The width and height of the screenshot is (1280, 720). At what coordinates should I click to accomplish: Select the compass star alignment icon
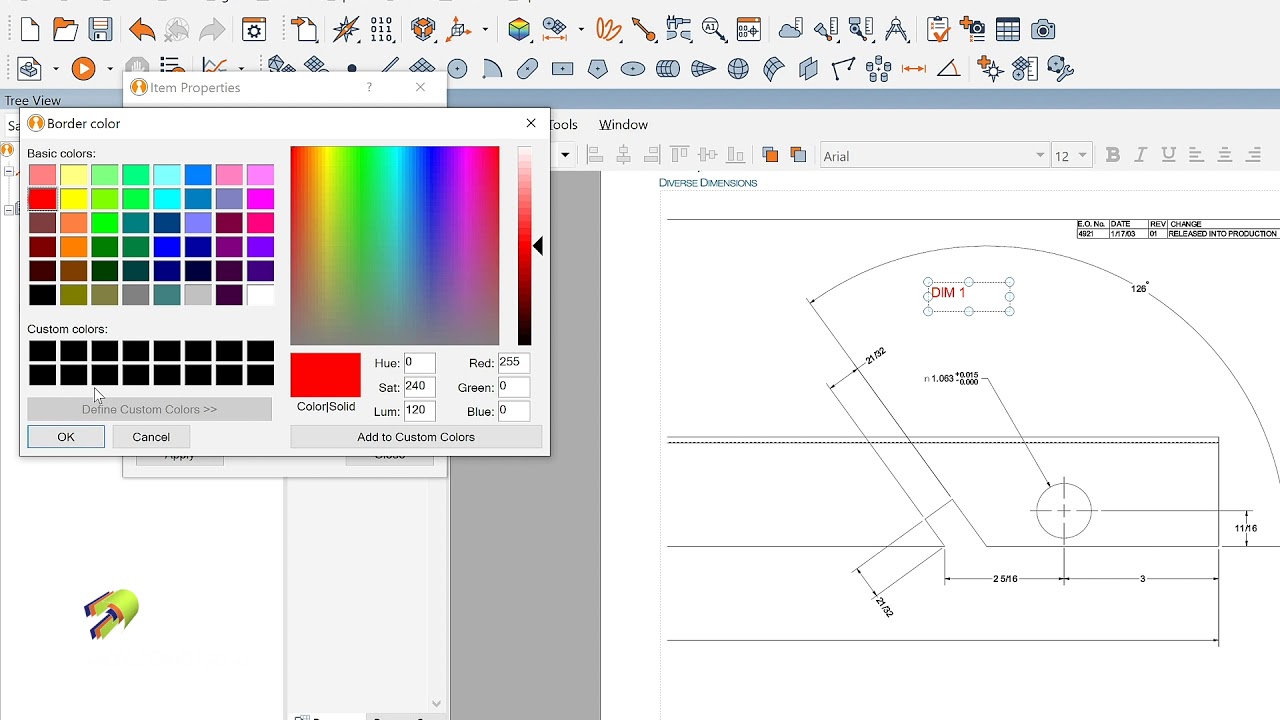click(x=346, y=30)
